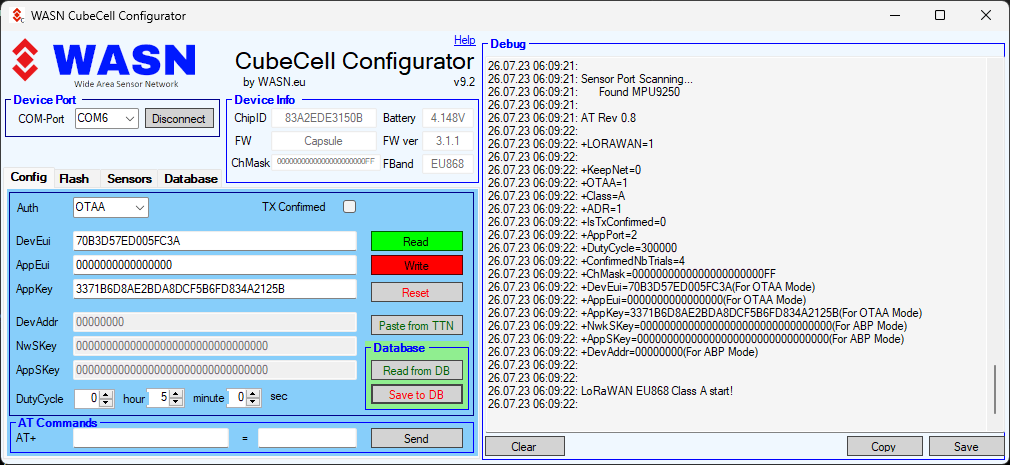Click the AT command value field
The height and width of the screenshot is (465, 1010).
click(307, 438)
